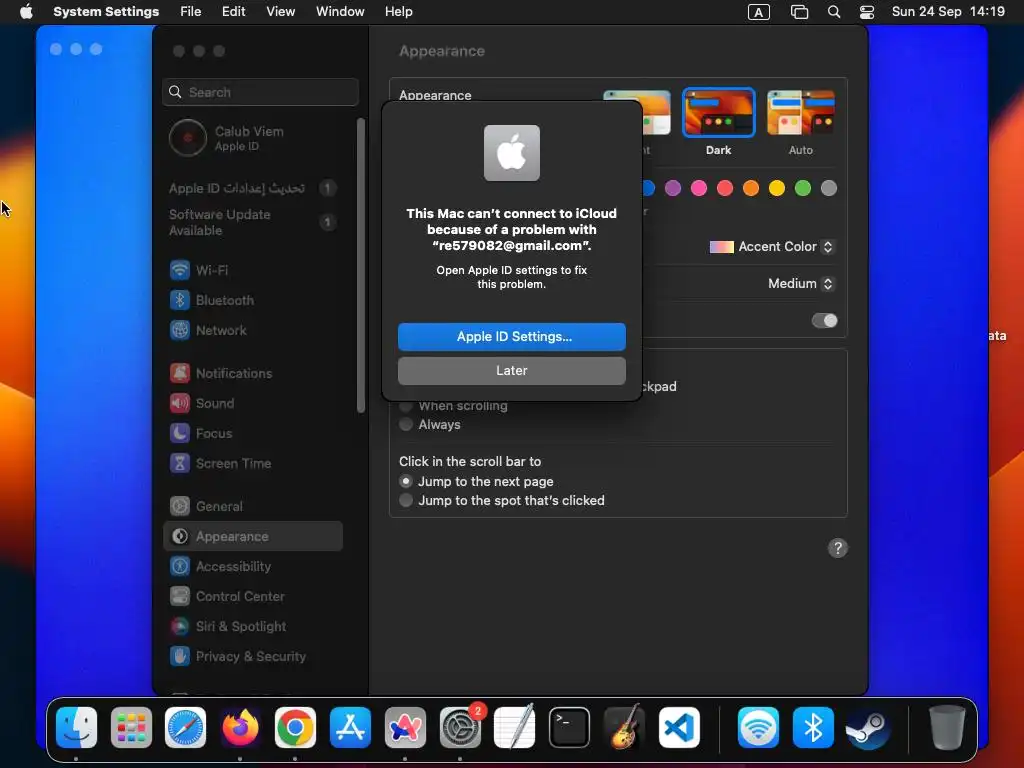This screenshot has width=1024, height=768.
Task: Select Appearance row in sidebar
Action: pos(253,537)
